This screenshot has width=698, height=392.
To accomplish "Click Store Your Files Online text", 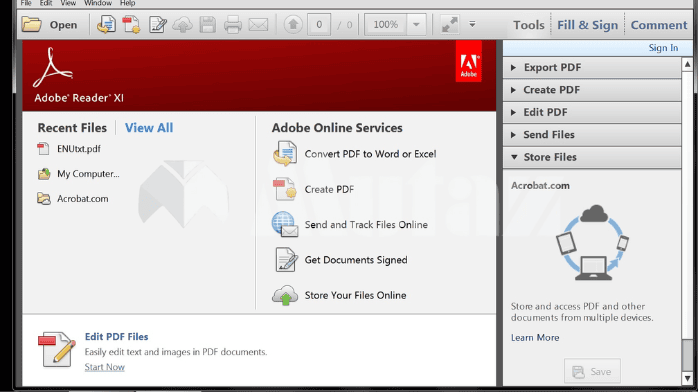I will (x=355, y=295).
